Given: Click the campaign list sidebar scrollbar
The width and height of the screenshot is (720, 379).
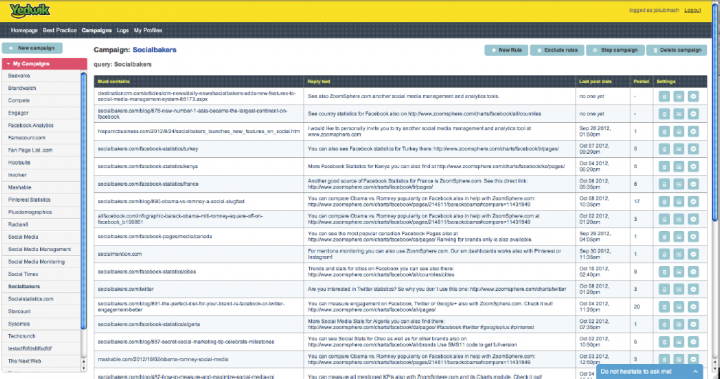Looking at the screenshot, I should click(84, 200).
